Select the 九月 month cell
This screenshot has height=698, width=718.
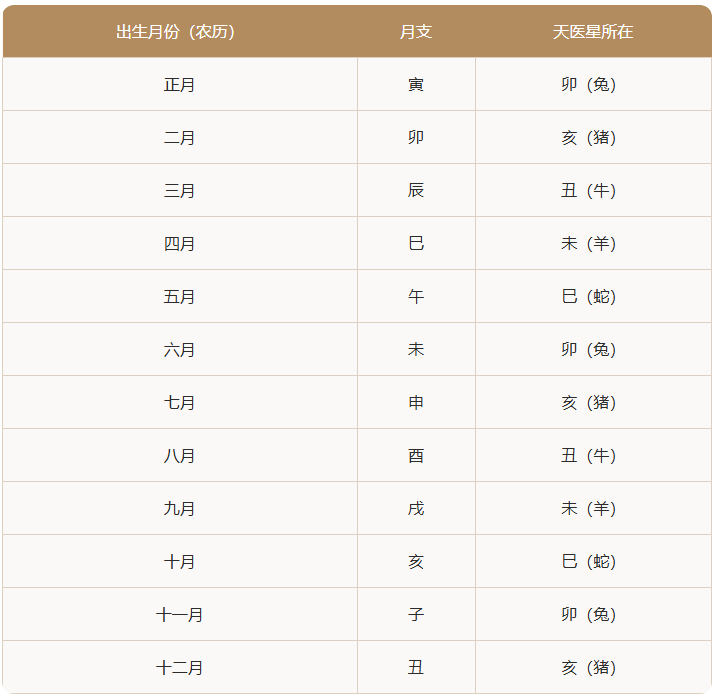click(180, 509)
